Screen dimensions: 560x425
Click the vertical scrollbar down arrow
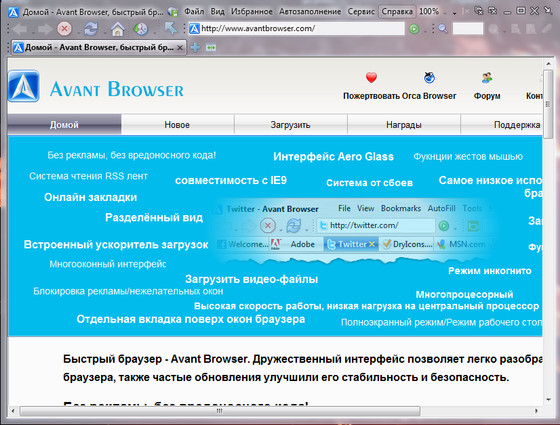point(548,400)
